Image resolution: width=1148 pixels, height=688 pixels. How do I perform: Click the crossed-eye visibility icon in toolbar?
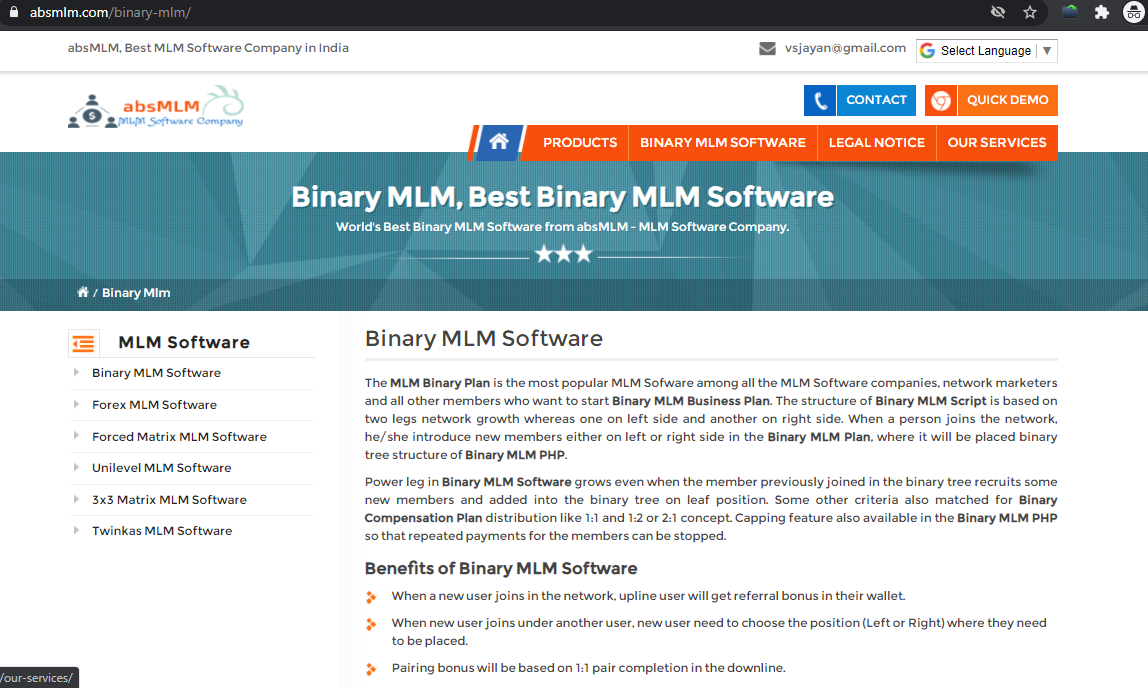[x=997, y=12]
